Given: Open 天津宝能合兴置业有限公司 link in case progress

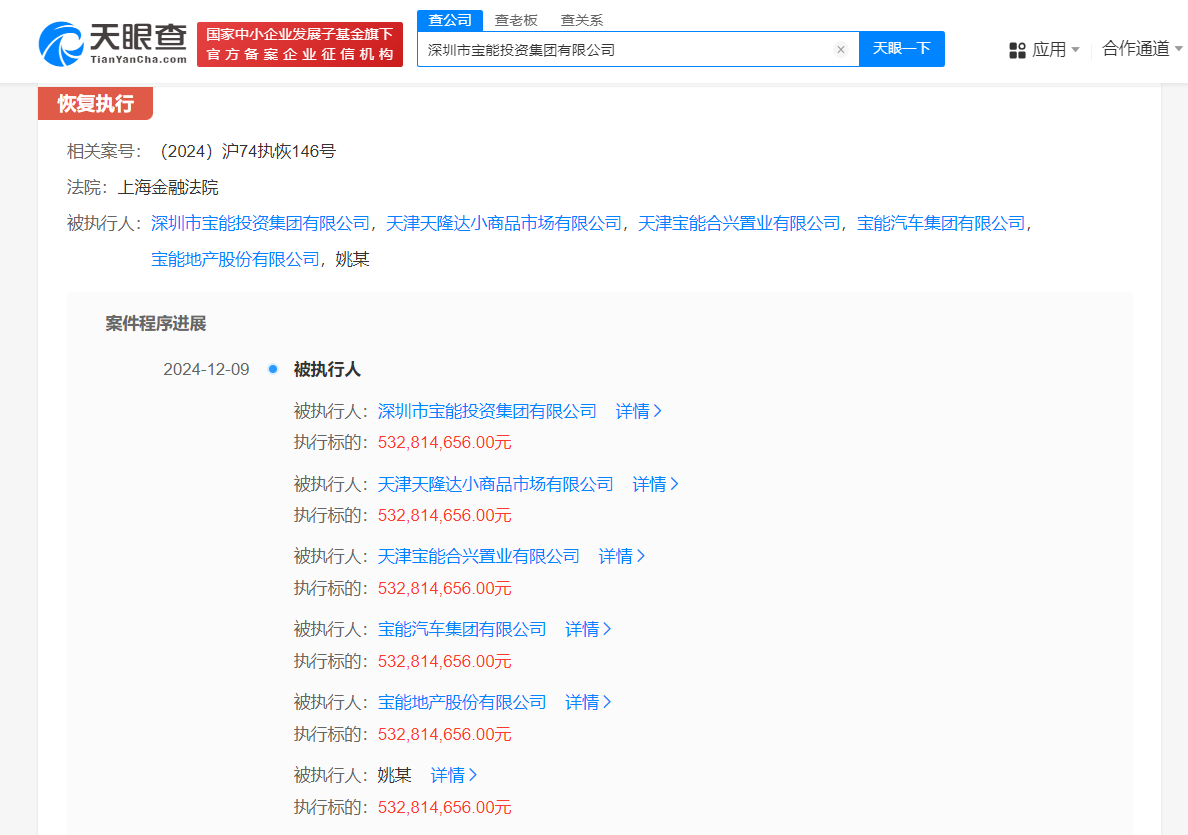Looking at the screenshot, I should tap(478, 556).
